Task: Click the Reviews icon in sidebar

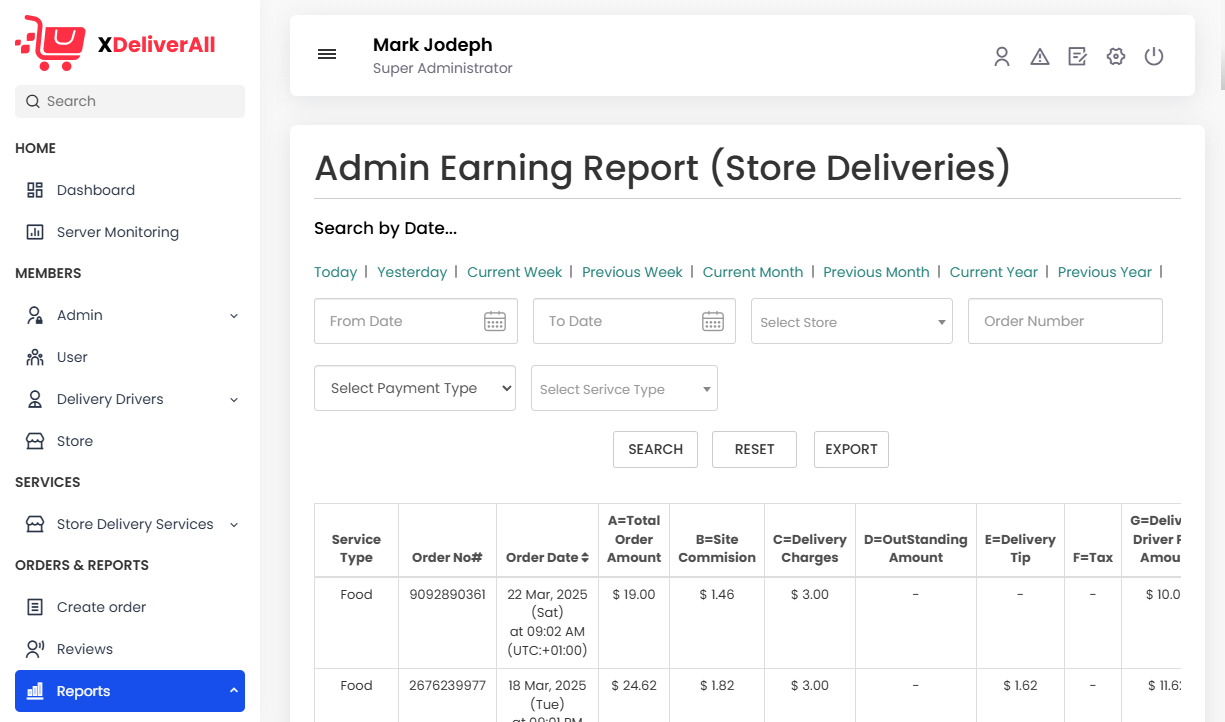Action: 35,649
